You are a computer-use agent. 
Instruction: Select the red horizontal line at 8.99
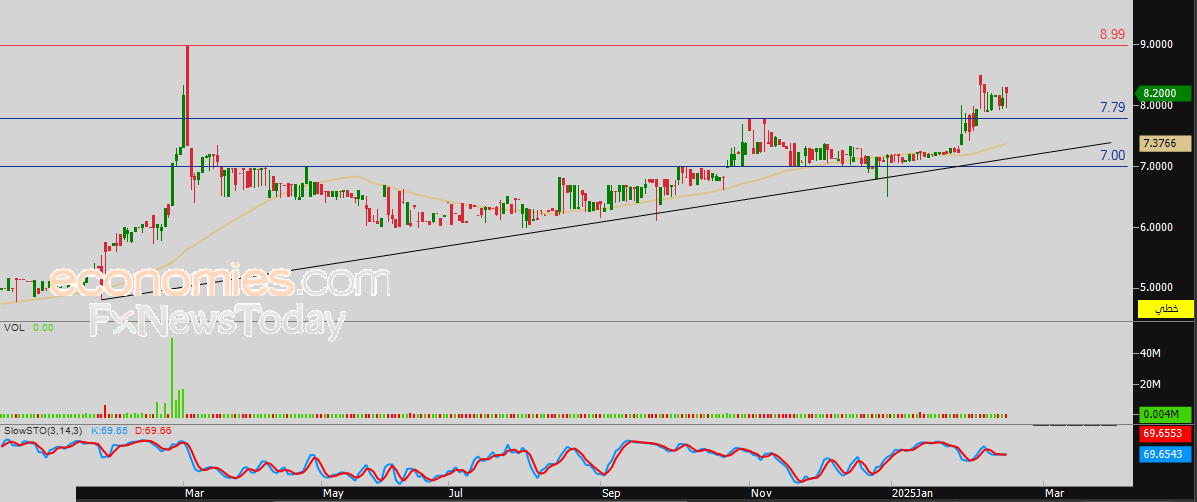click(x=563, y=46)
